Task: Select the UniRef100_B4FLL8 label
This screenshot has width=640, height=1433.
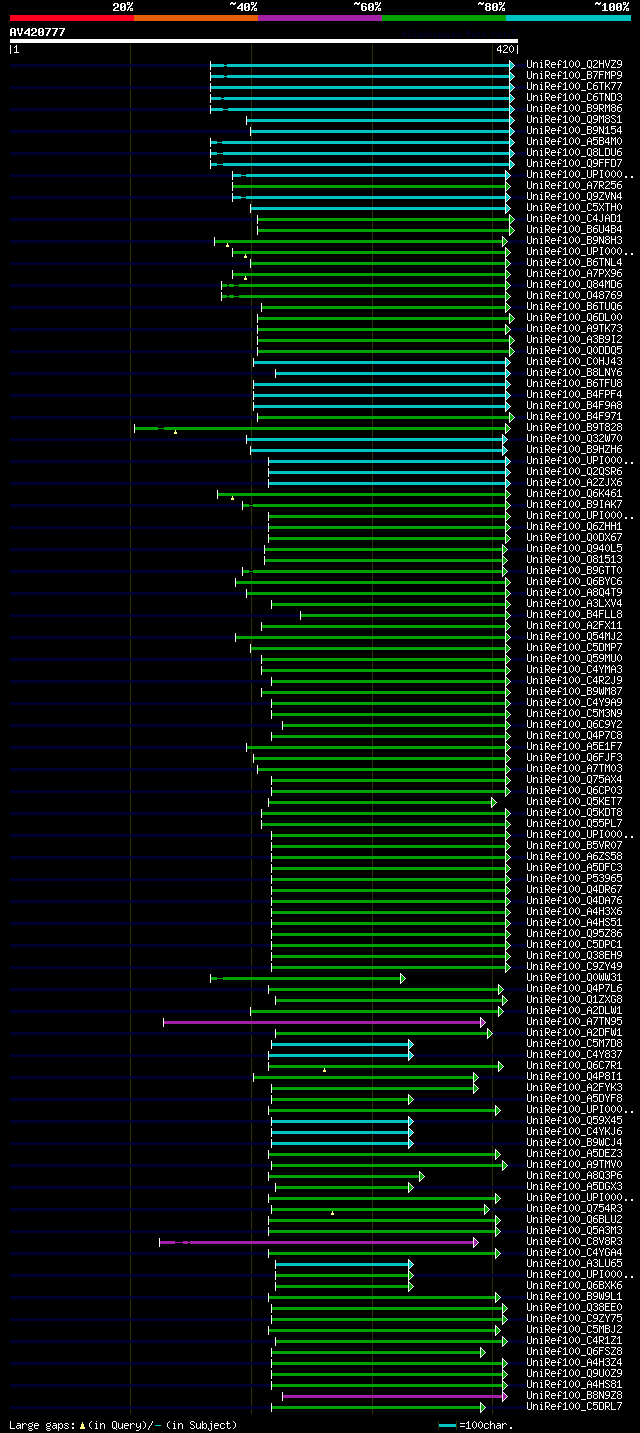Action: tap(574, 615)
